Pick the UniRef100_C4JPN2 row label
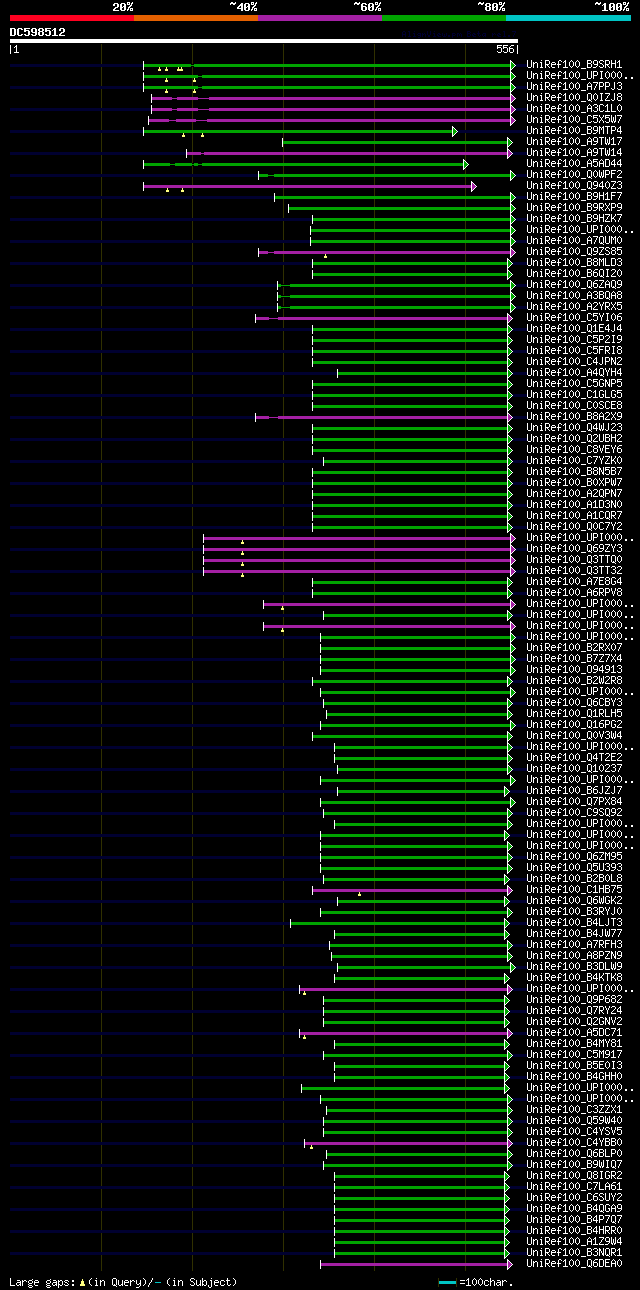The height and width of the screenshot is (1290, 640). (574, 362)
